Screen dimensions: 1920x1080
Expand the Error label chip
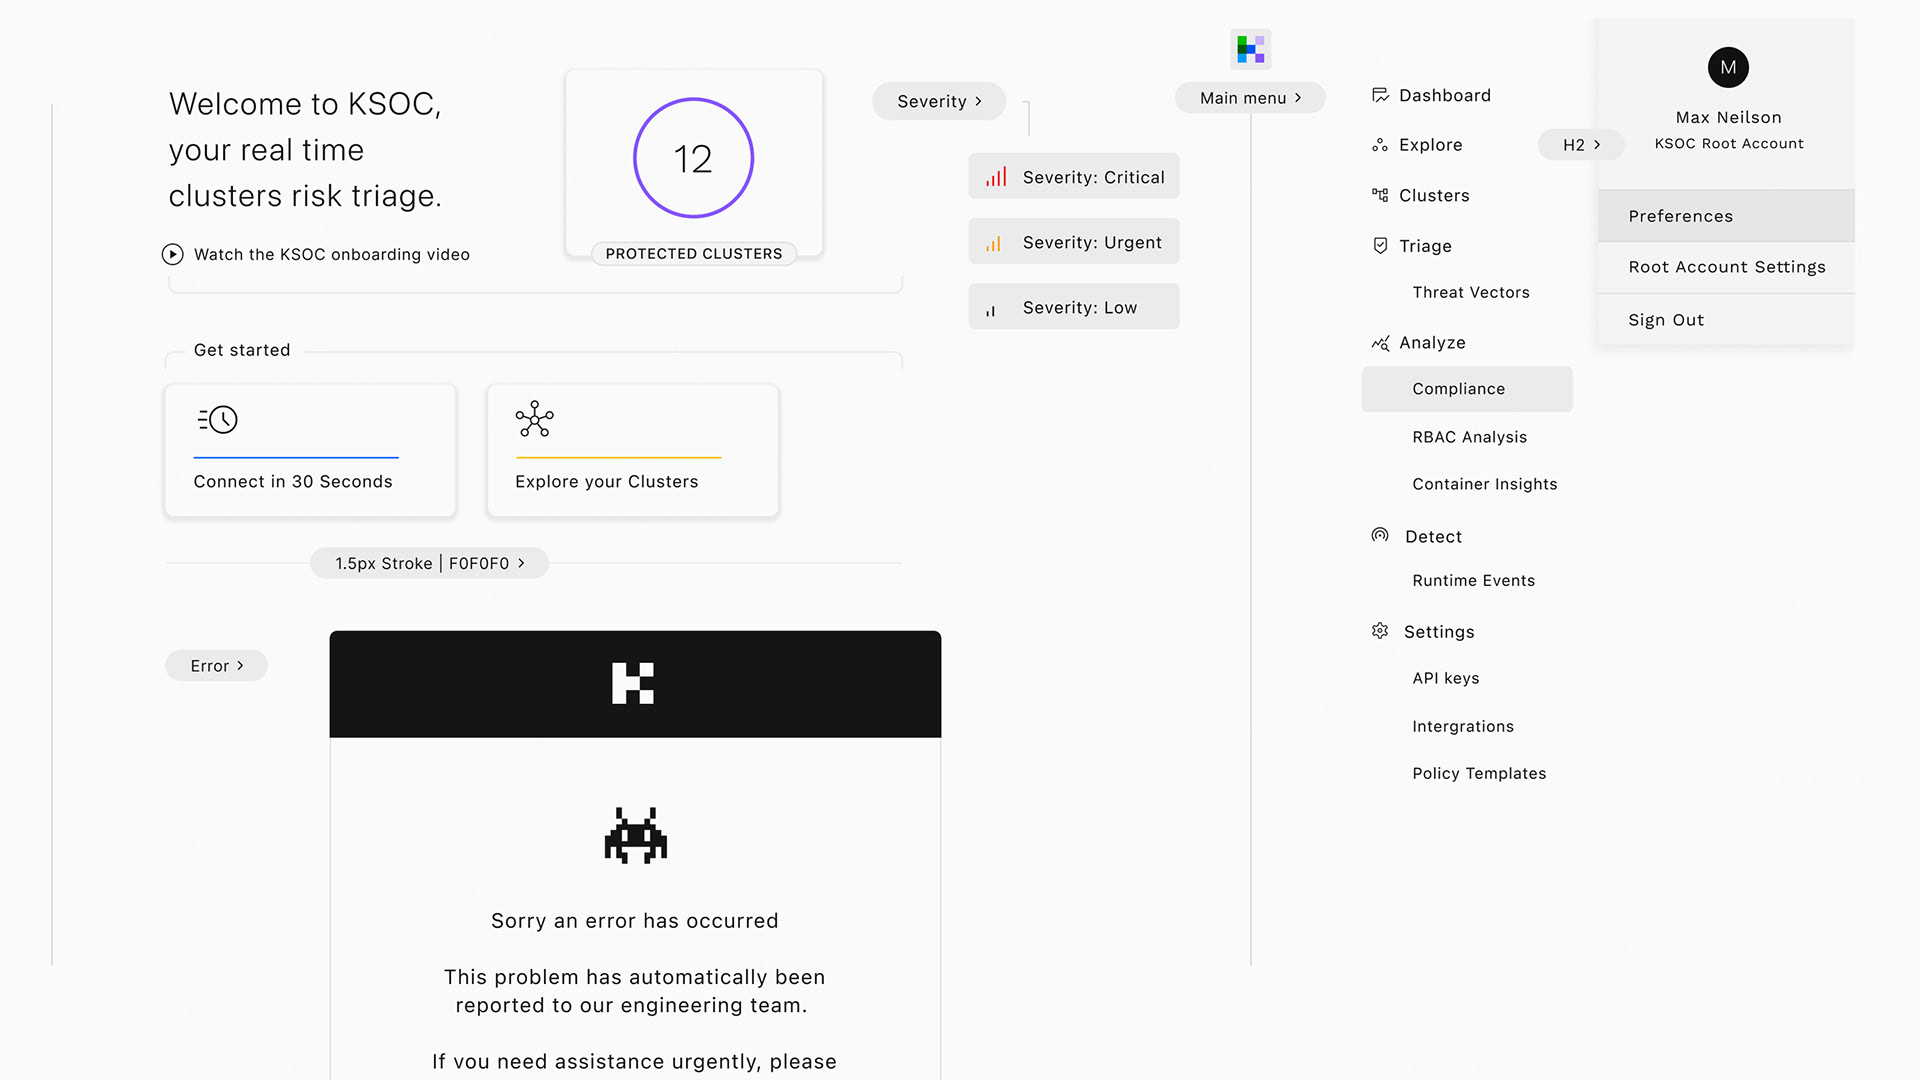point(217,666)
